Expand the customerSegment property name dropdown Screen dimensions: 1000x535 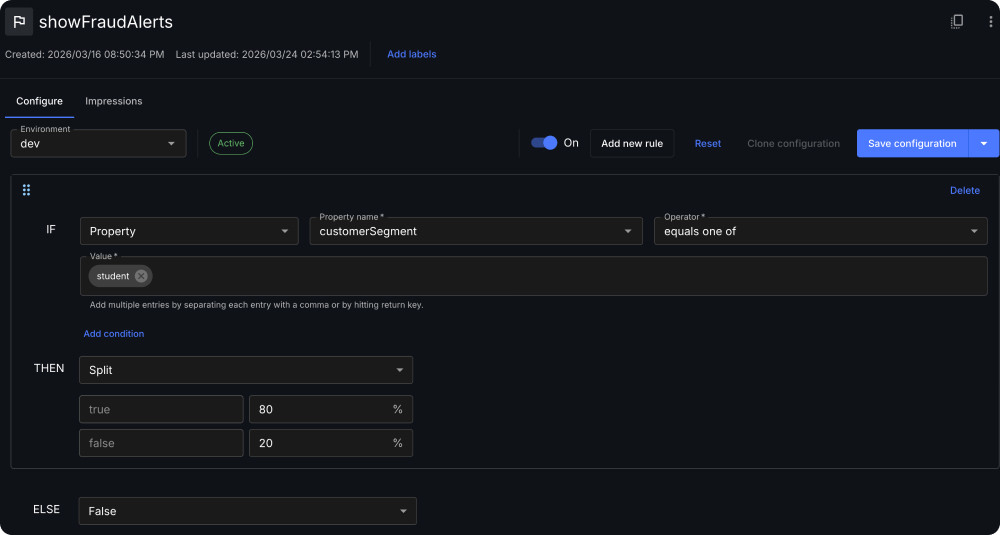coord(476,231)
